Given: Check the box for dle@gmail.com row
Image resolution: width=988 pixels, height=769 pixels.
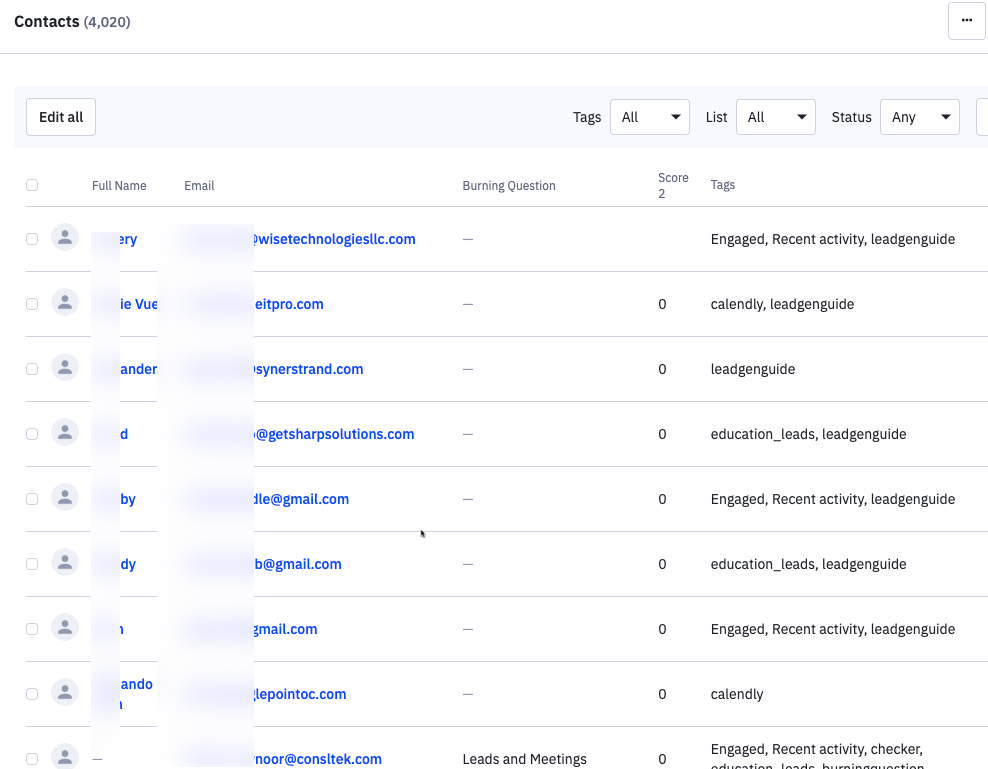Looking at the screenshot, I should point(32,499).
